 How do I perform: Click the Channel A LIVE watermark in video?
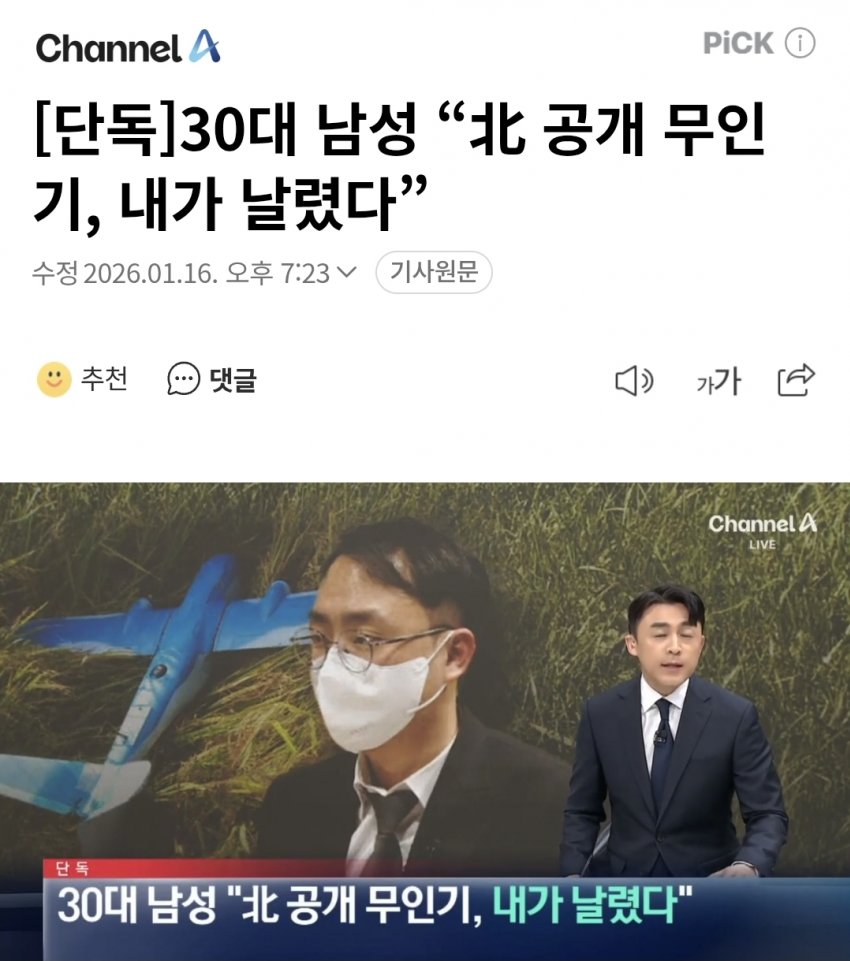(x=762, y=531)
